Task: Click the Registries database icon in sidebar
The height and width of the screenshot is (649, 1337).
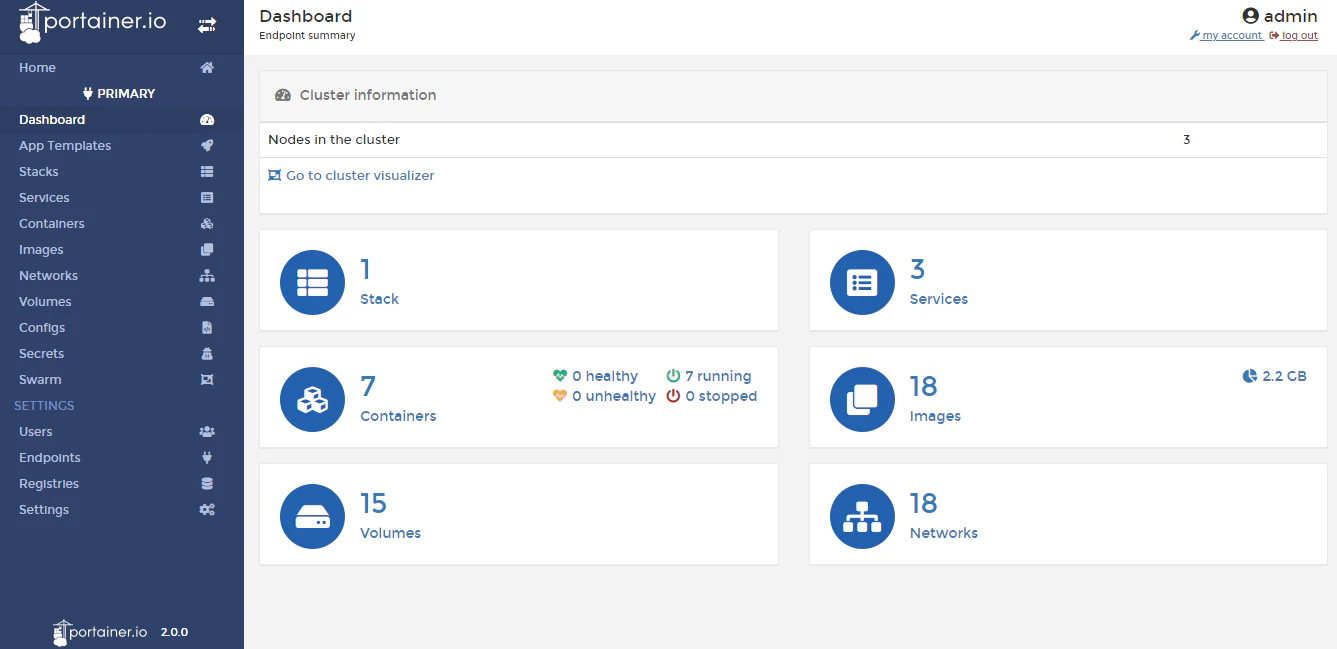Action: [x=207, y=484]
